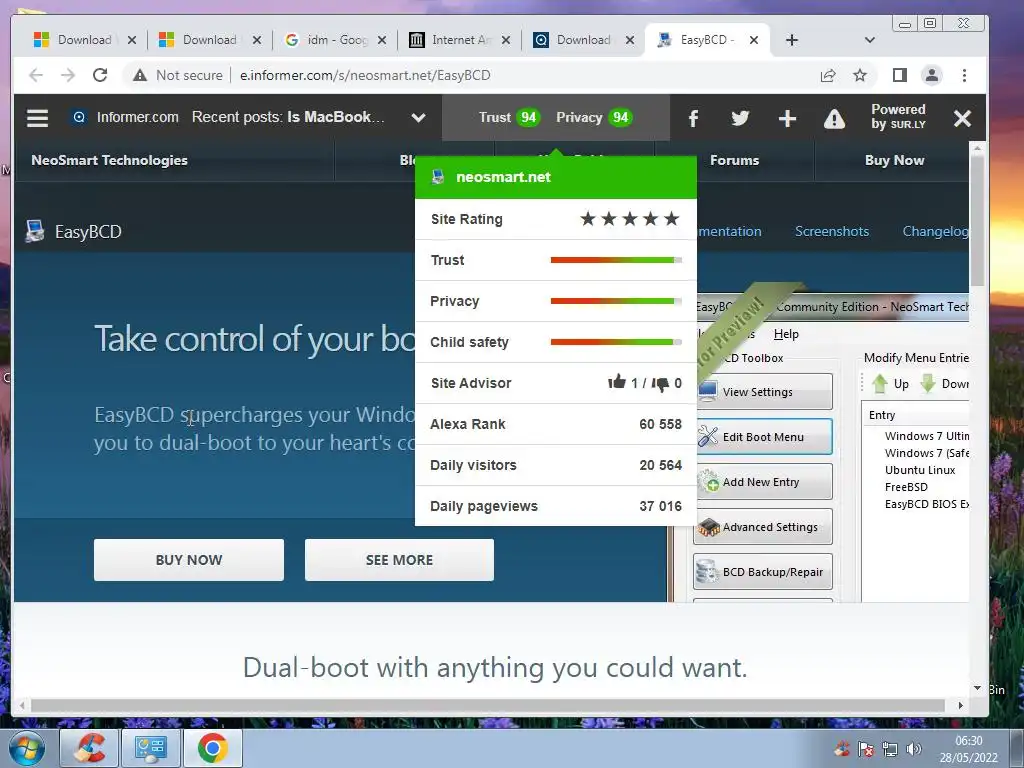
Task: Open Chrome three-dot menu
Action: tap(964, 75)
